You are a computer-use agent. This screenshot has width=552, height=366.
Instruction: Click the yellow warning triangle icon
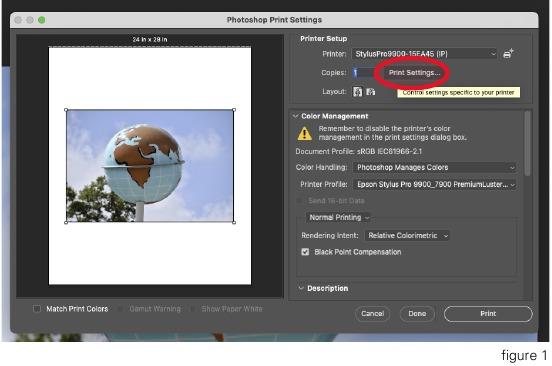click(305, 133)
